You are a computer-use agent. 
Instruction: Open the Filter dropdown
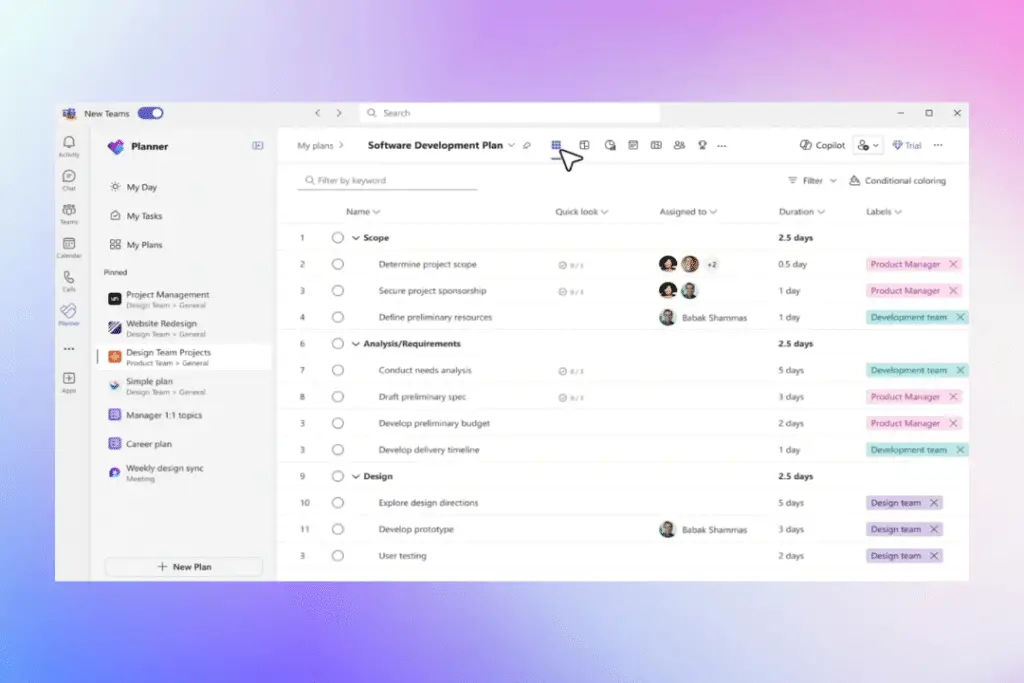[x=812, y=181]
